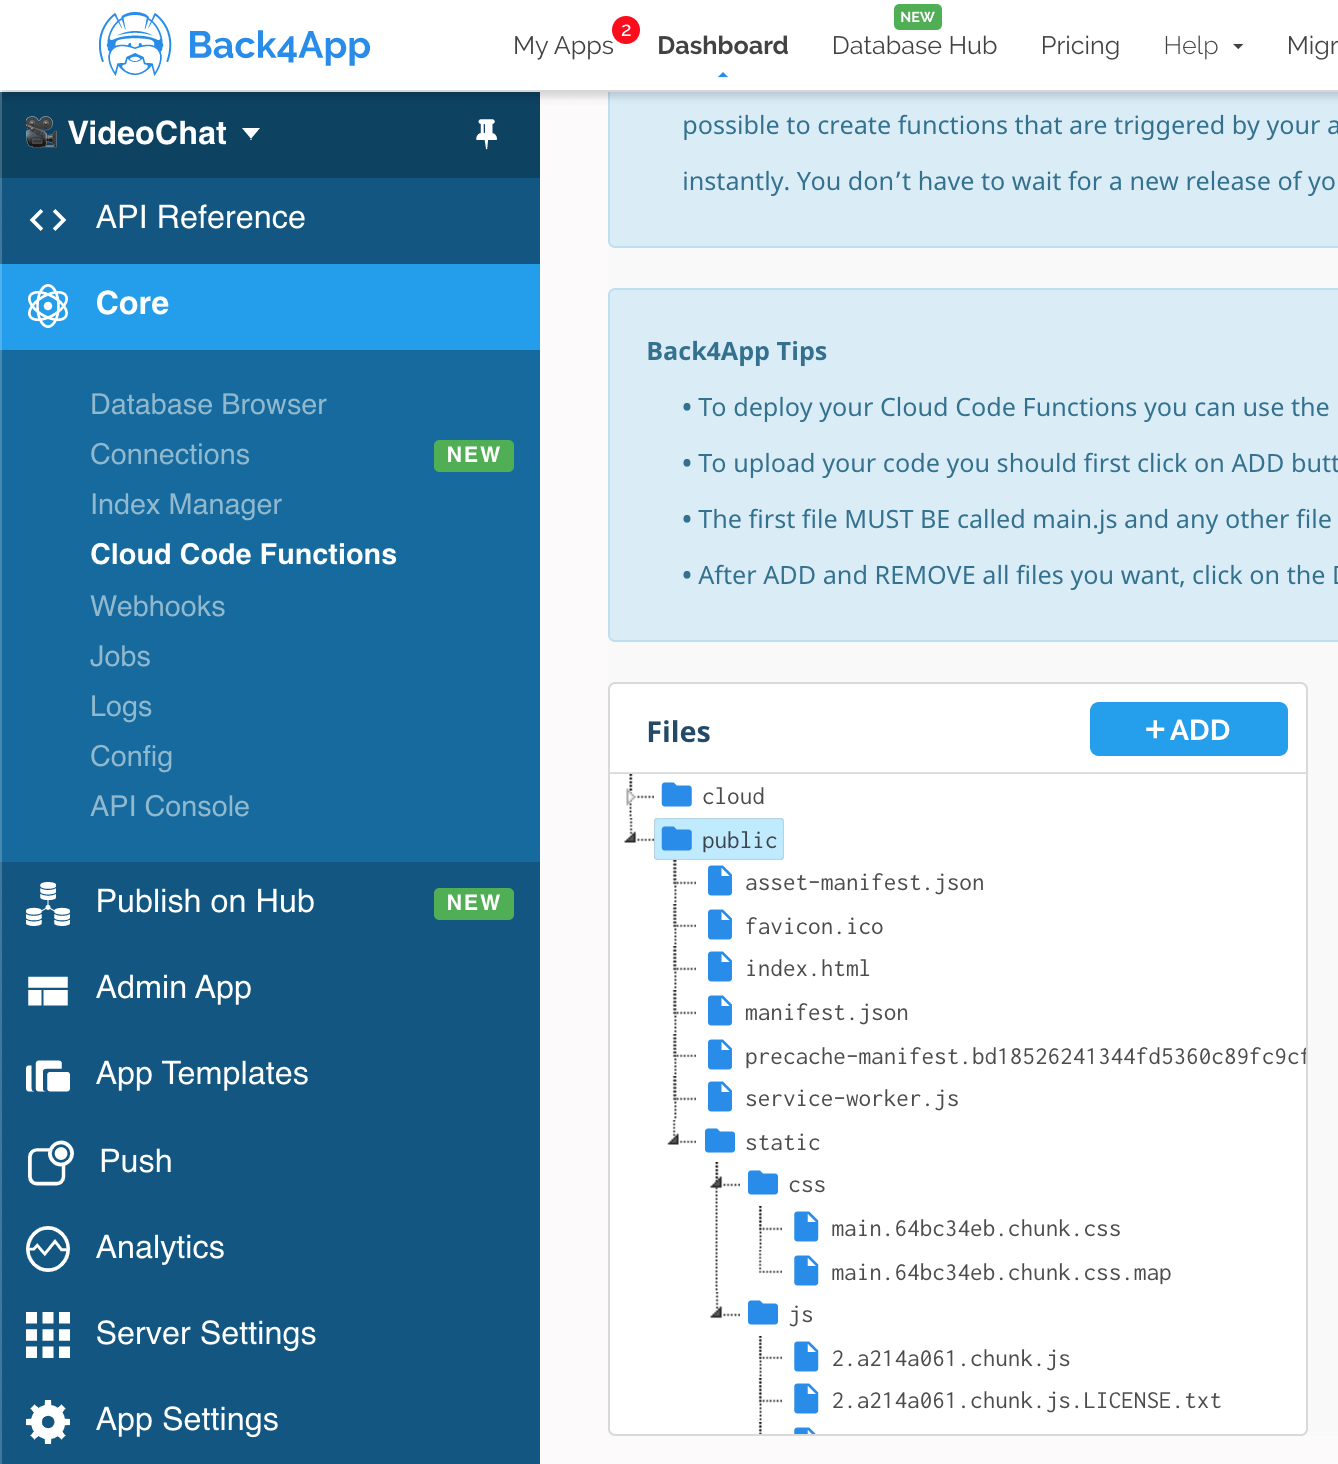
Task: Click the ADD button in Files panel
Action: tap(1188, 729)
